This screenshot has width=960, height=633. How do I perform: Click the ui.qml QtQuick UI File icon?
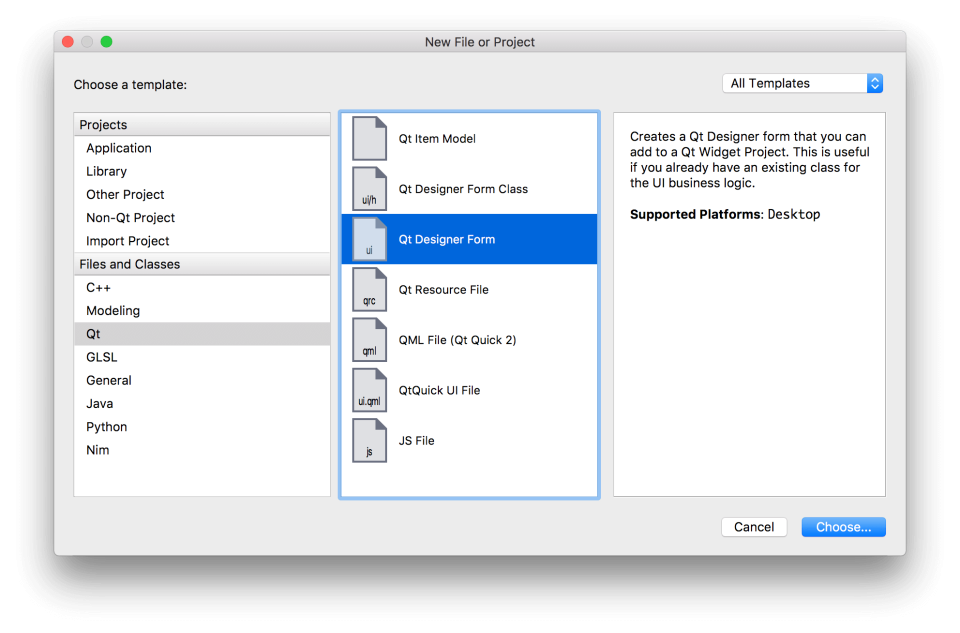pyautogui.click(x=369, y=390)
